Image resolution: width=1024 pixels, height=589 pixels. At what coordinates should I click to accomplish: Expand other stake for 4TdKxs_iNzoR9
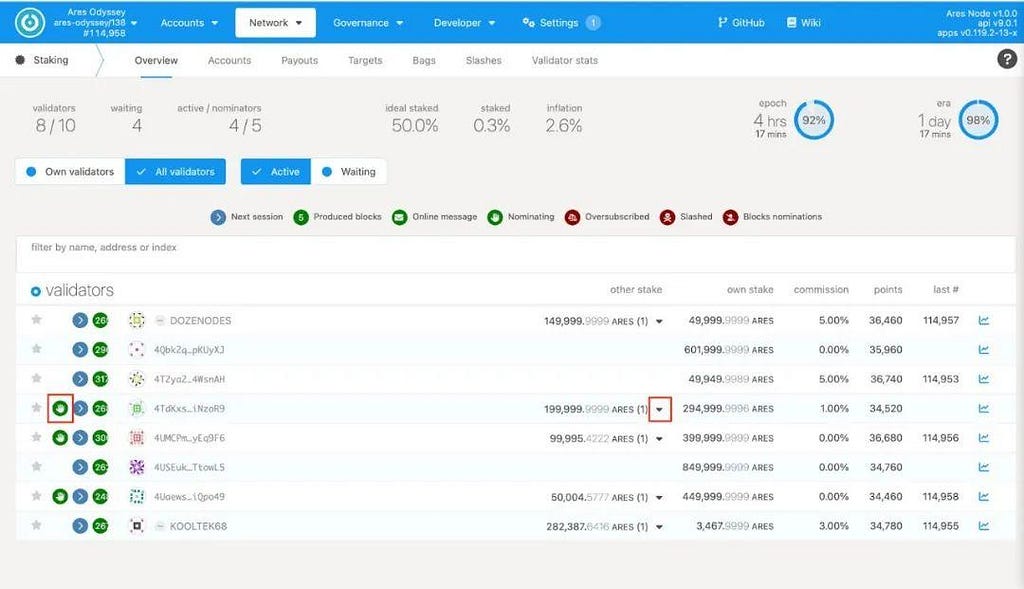(x=660, y=409)
